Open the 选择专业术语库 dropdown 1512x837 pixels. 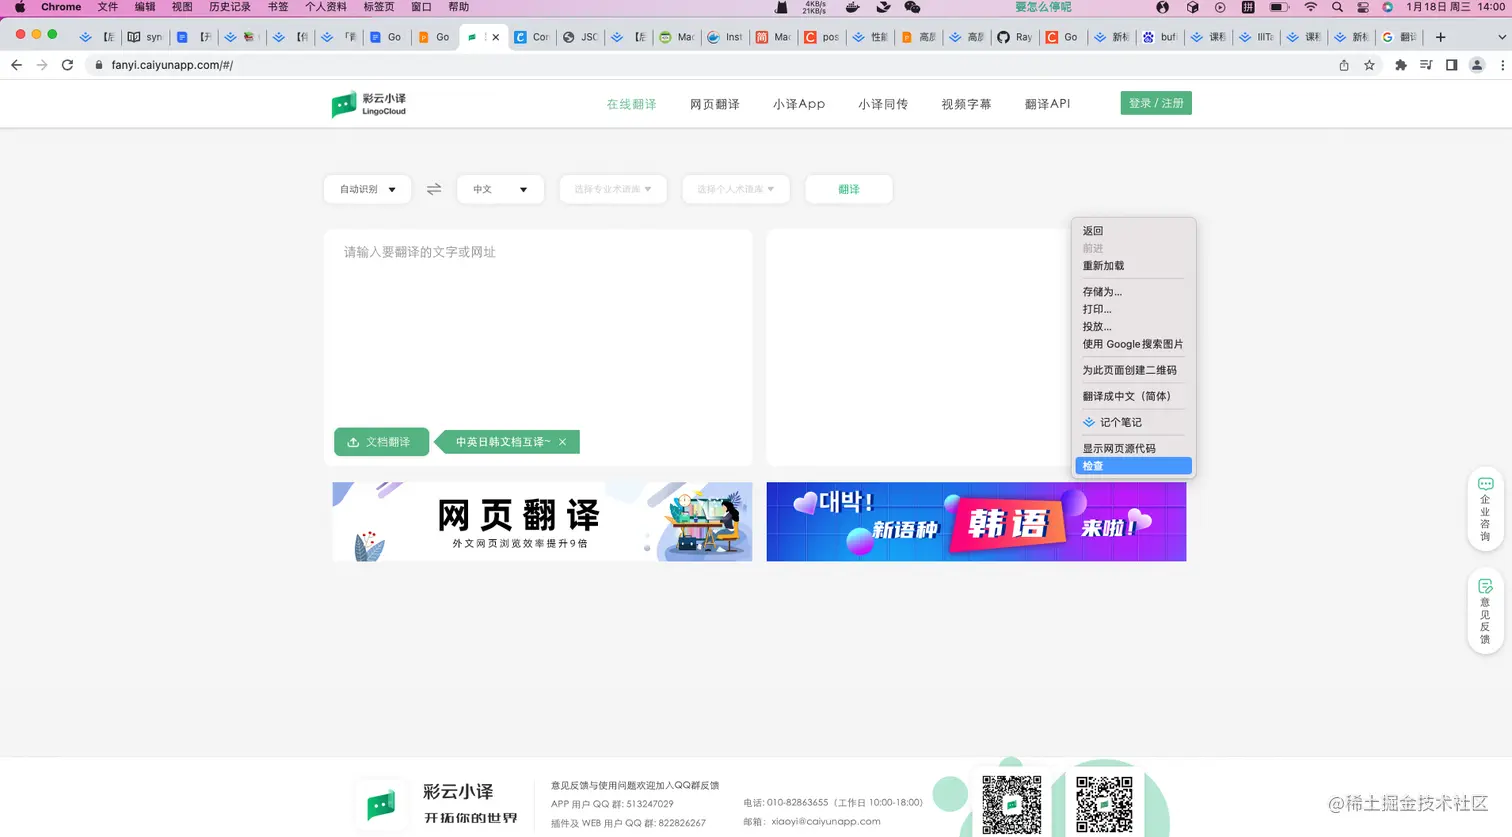tap(613, 189)
